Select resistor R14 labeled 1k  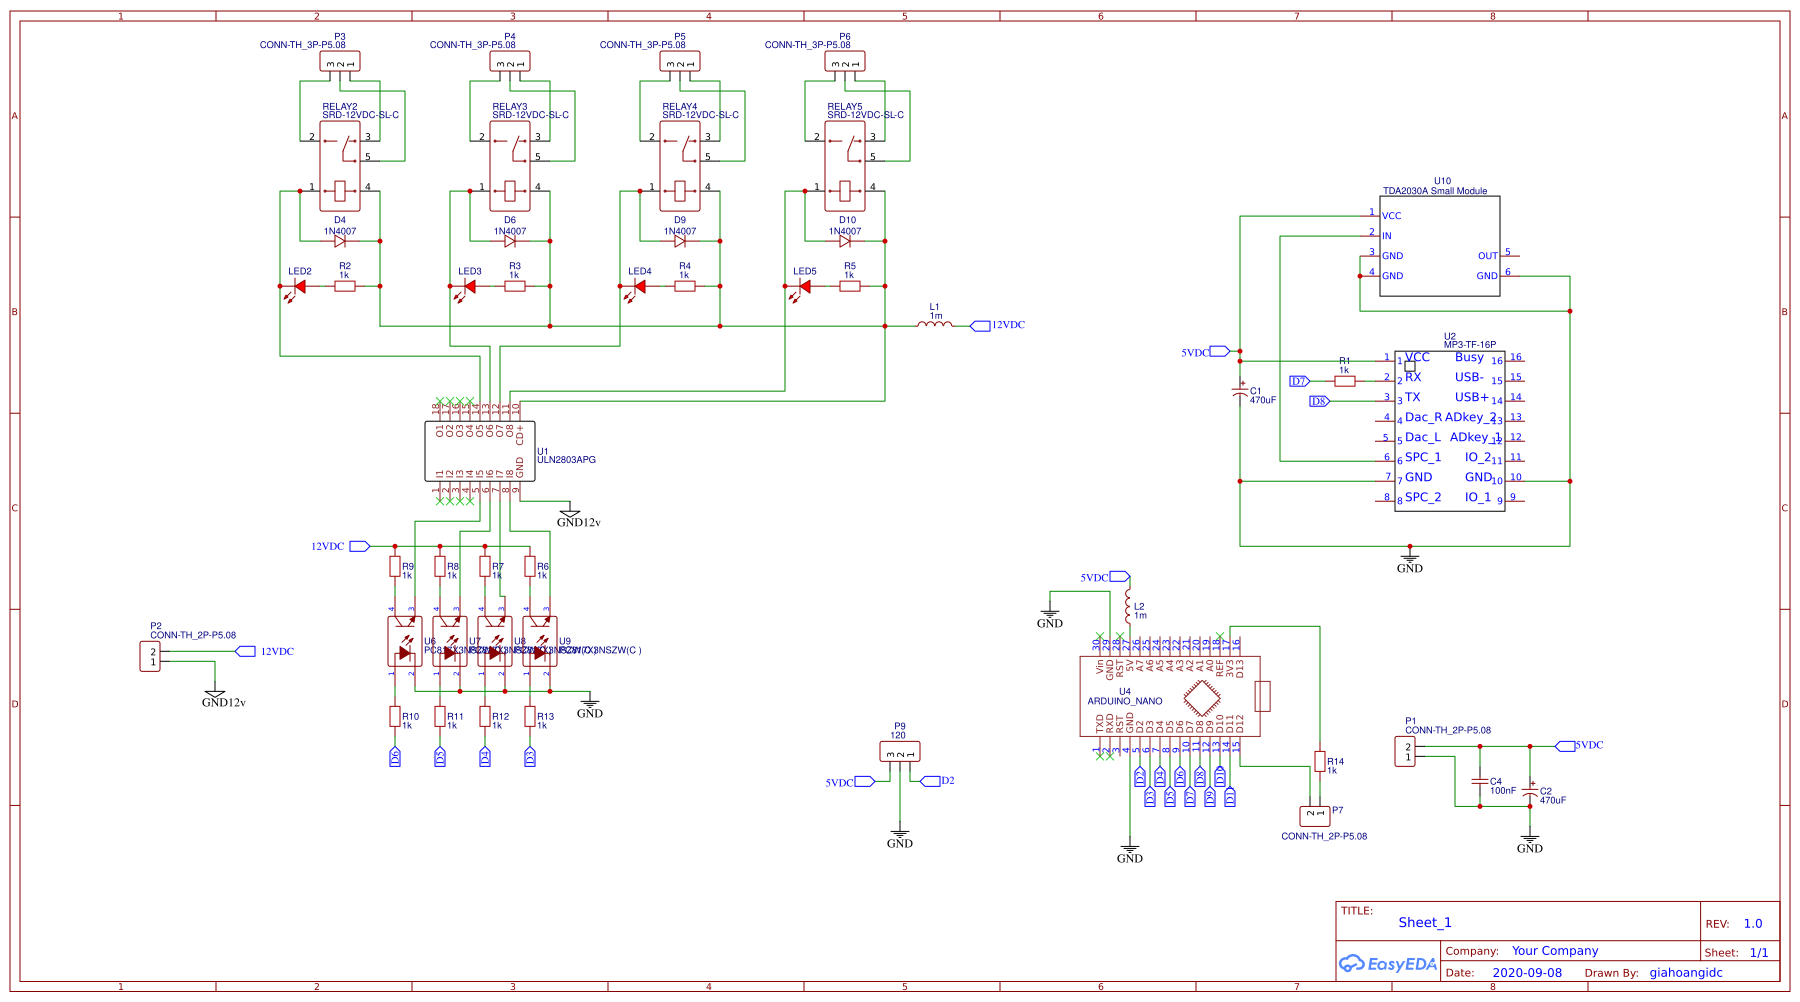point(1319,763)
